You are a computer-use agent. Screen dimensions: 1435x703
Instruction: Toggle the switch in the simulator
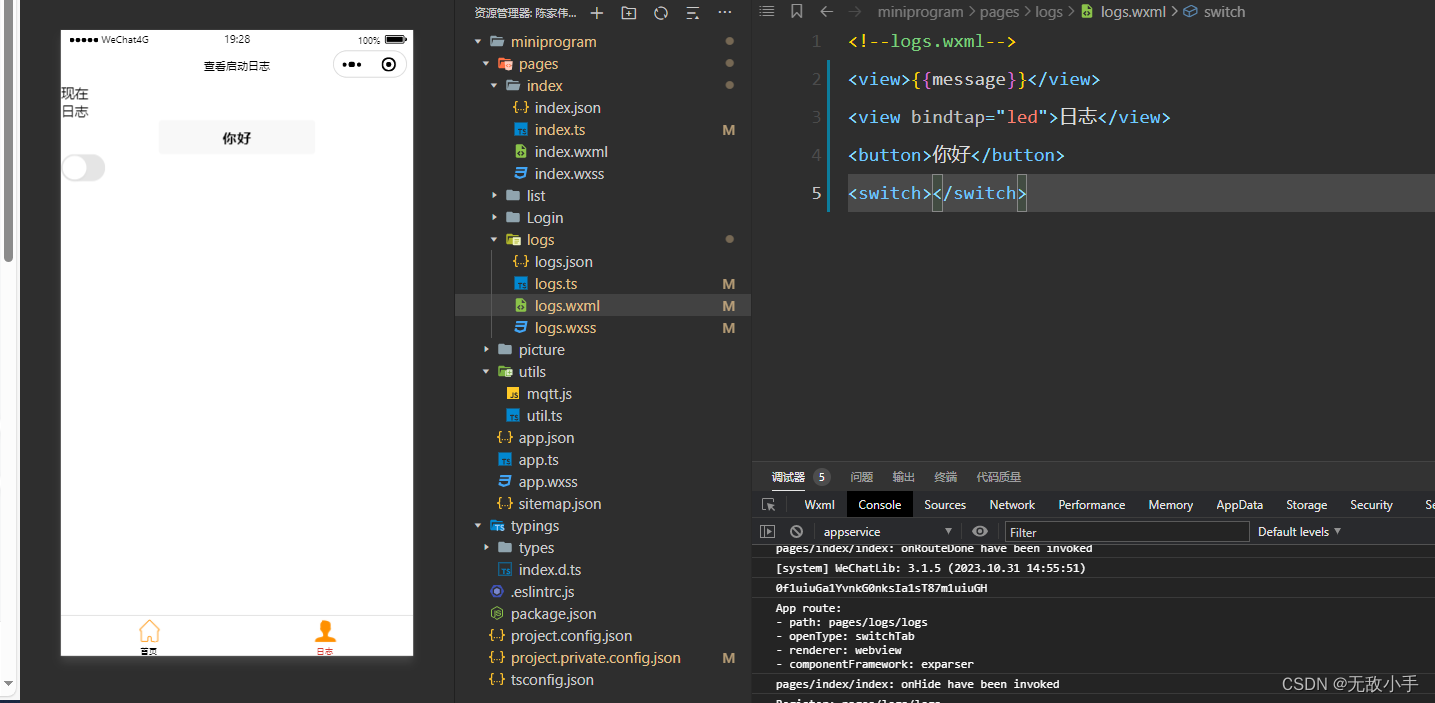(x=83, y=168)
